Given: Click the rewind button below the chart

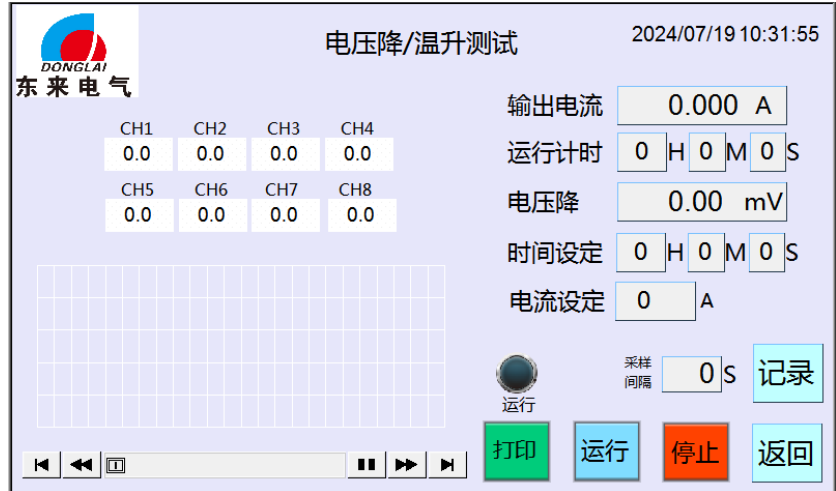Looking at the screenshot, I should 80,464.
